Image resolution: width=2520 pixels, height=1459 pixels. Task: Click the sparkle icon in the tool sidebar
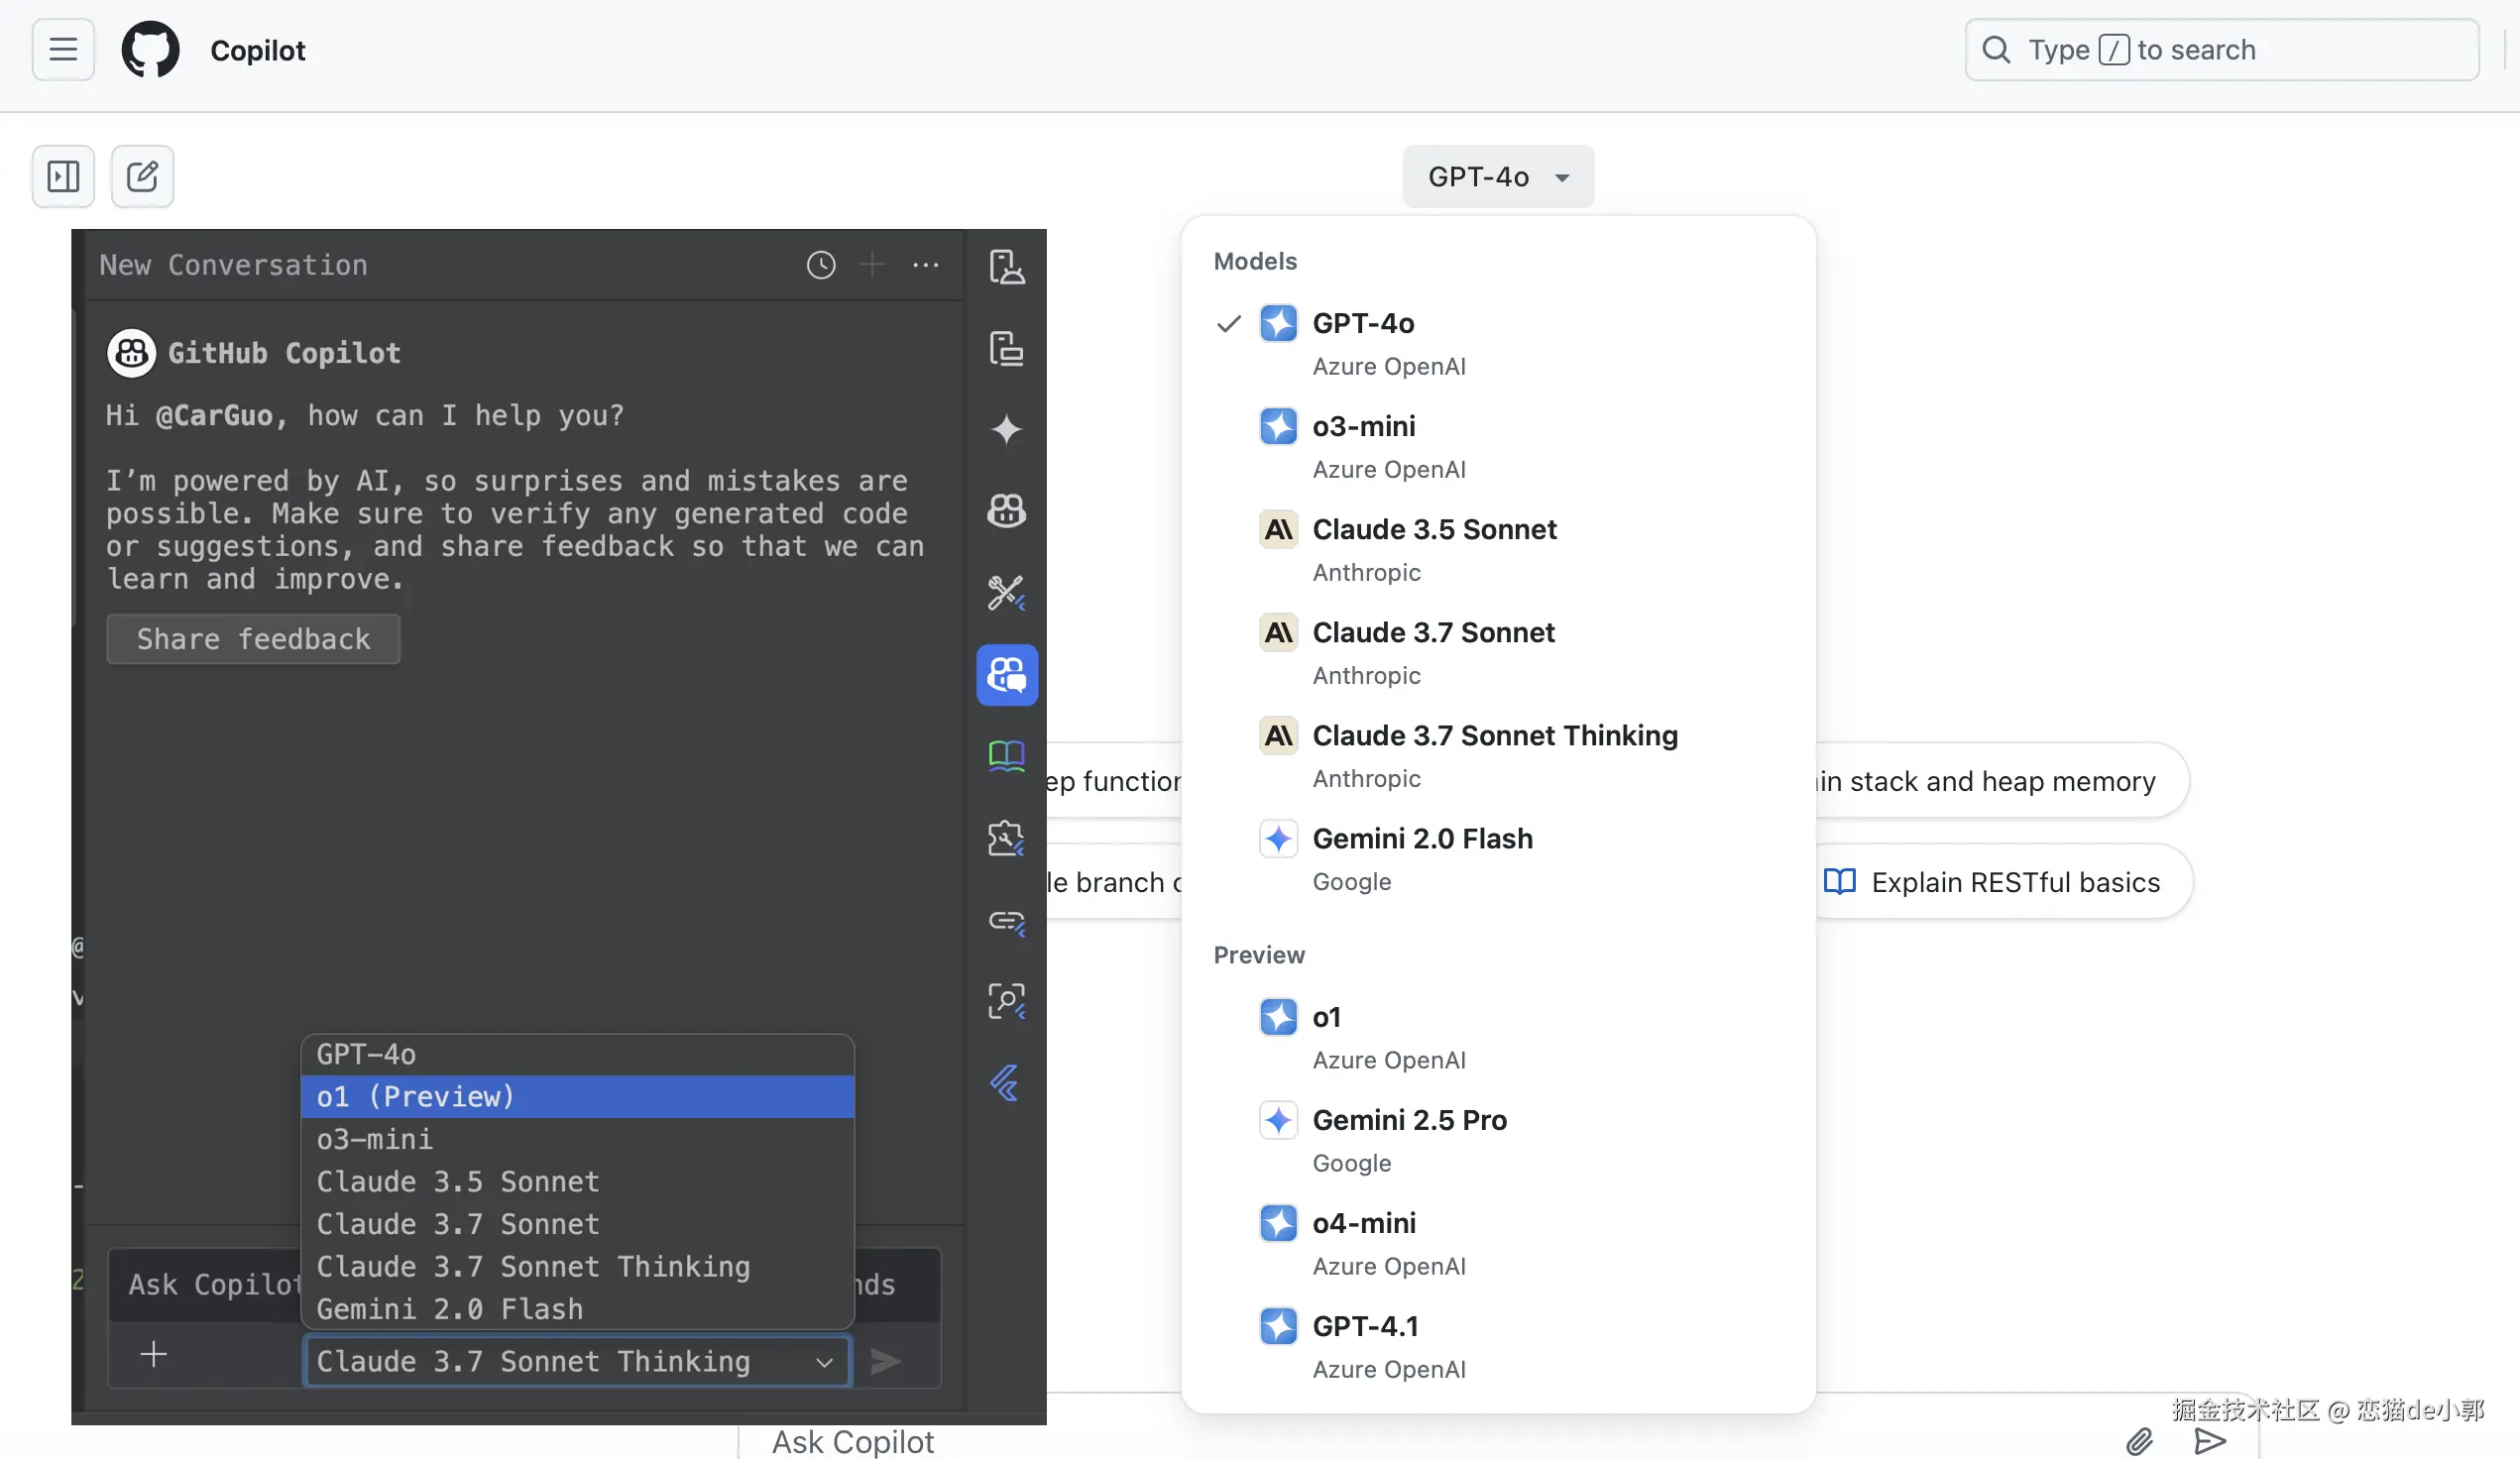tap(1006, 430)
